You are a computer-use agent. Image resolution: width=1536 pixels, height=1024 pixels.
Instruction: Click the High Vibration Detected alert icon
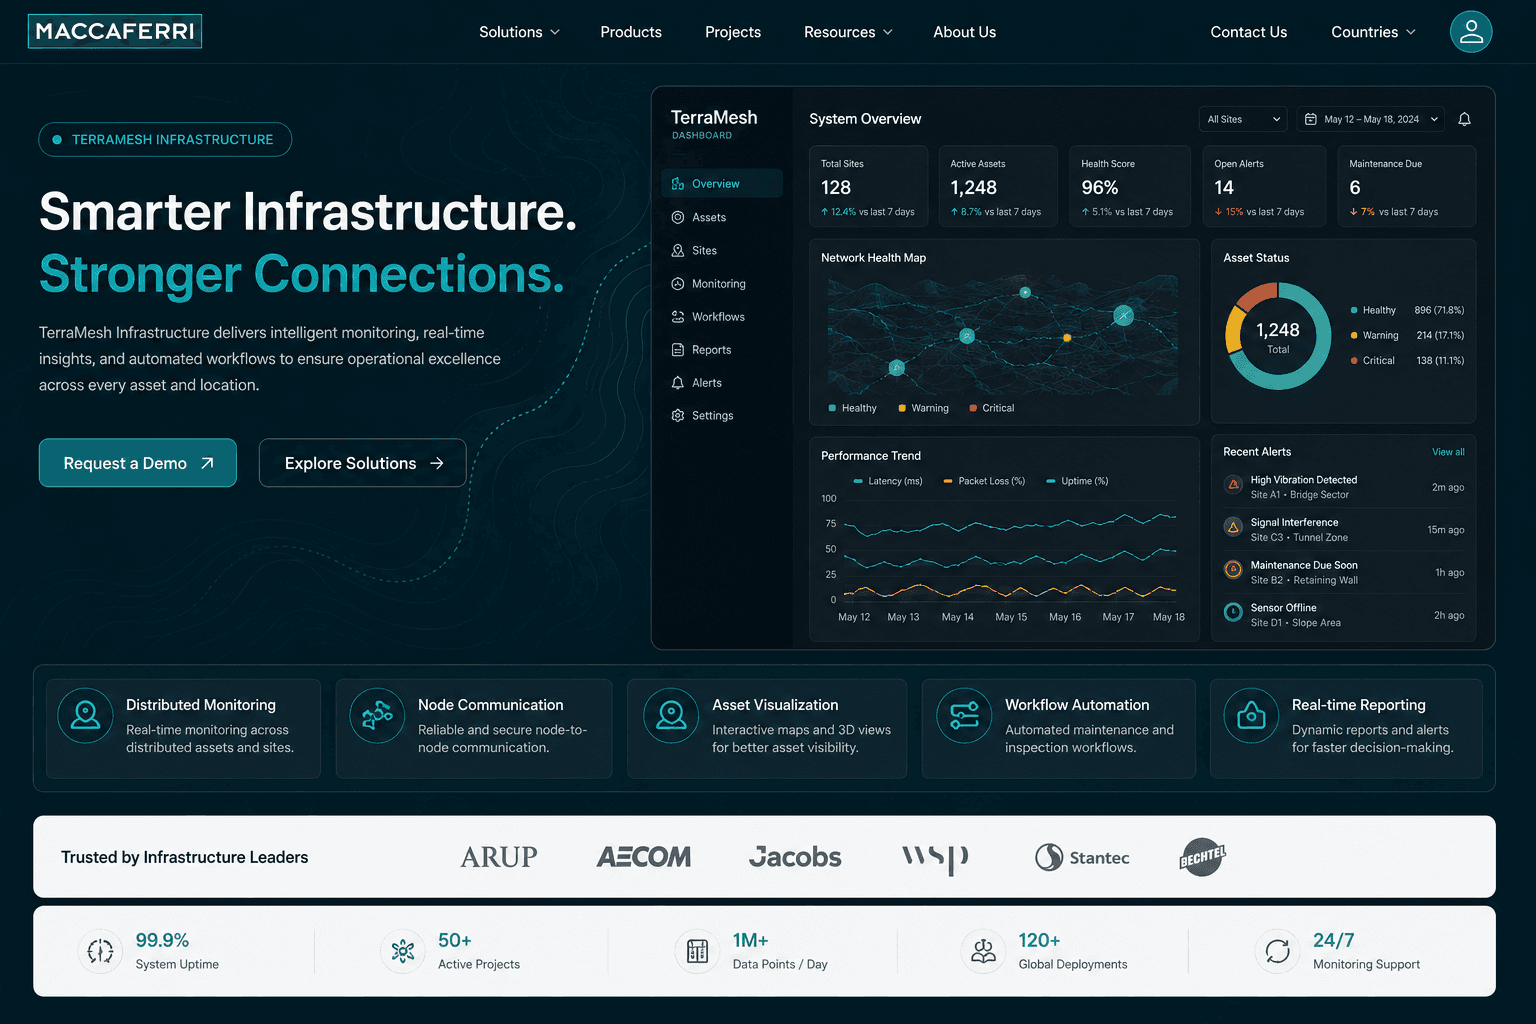(x=1233, y=485)
